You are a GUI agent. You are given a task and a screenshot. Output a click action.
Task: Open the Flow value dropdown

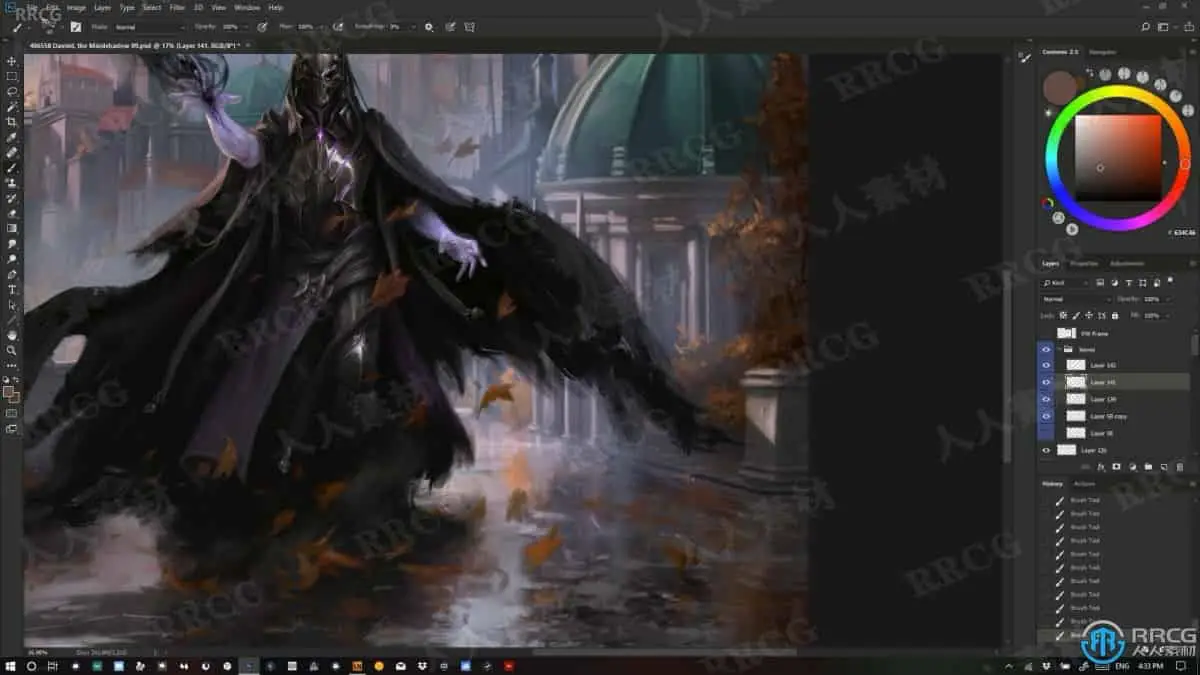[x=322, y=27]
